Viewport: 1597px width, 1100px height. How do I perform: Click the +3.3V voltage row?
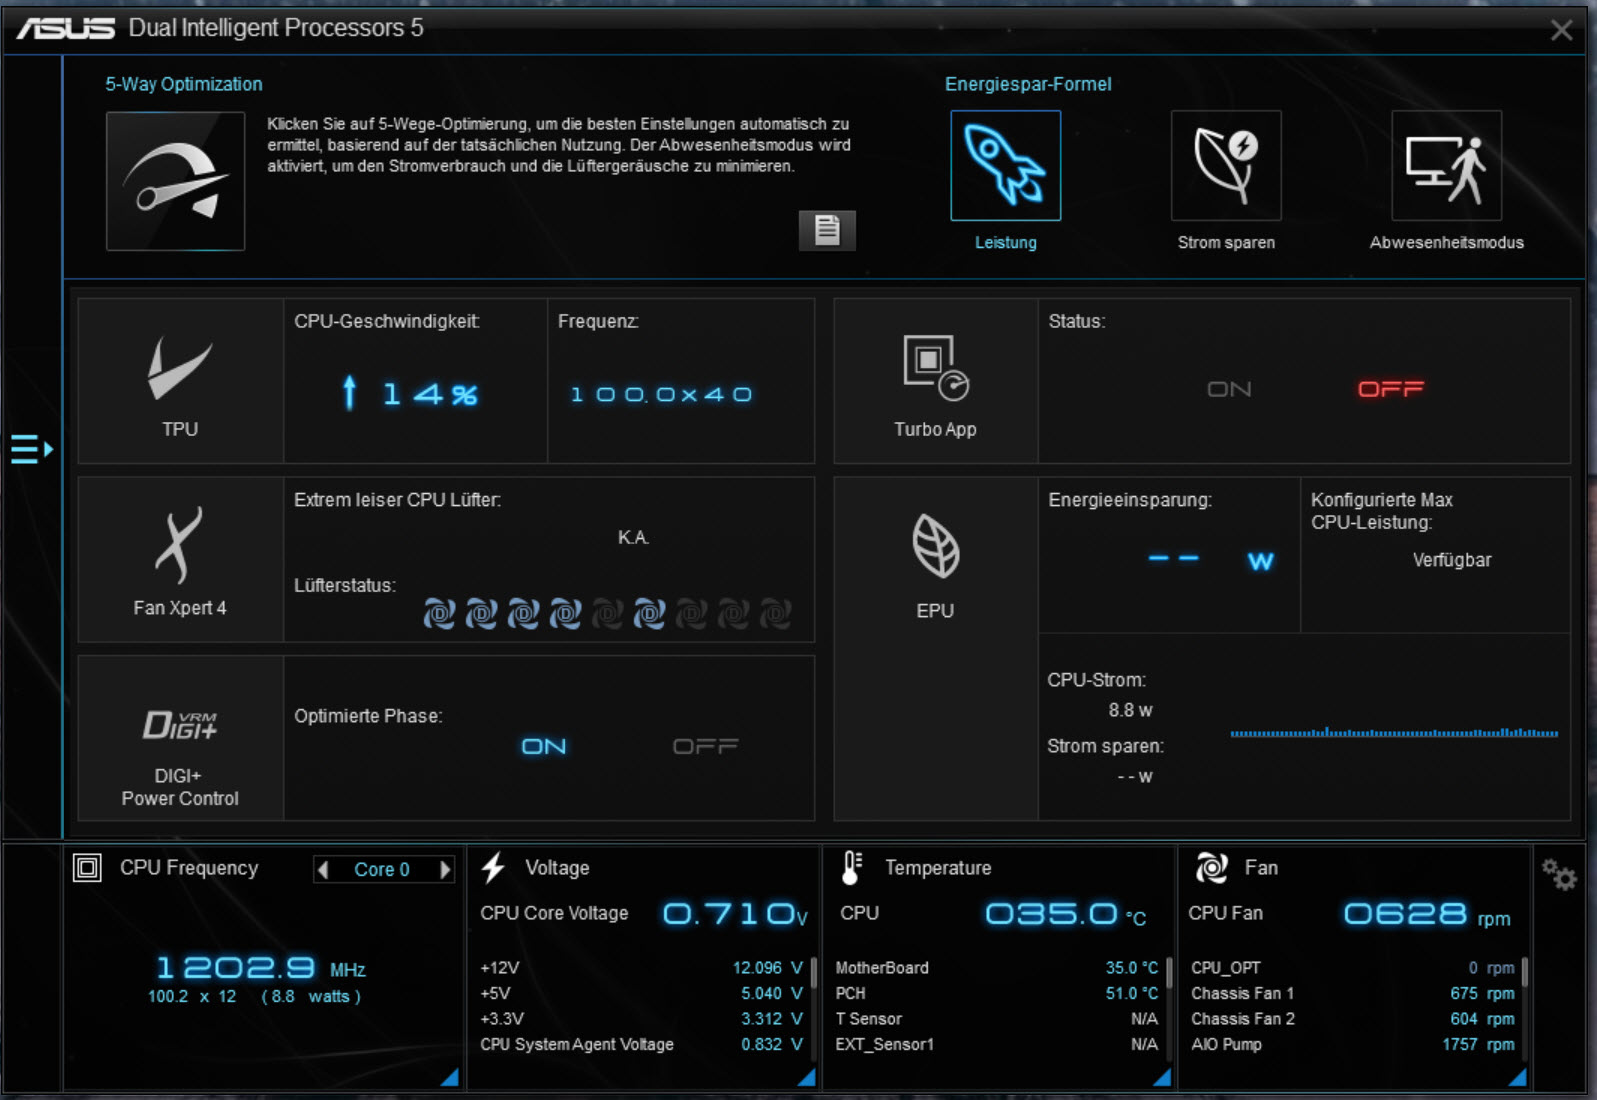click(642, 1019)
